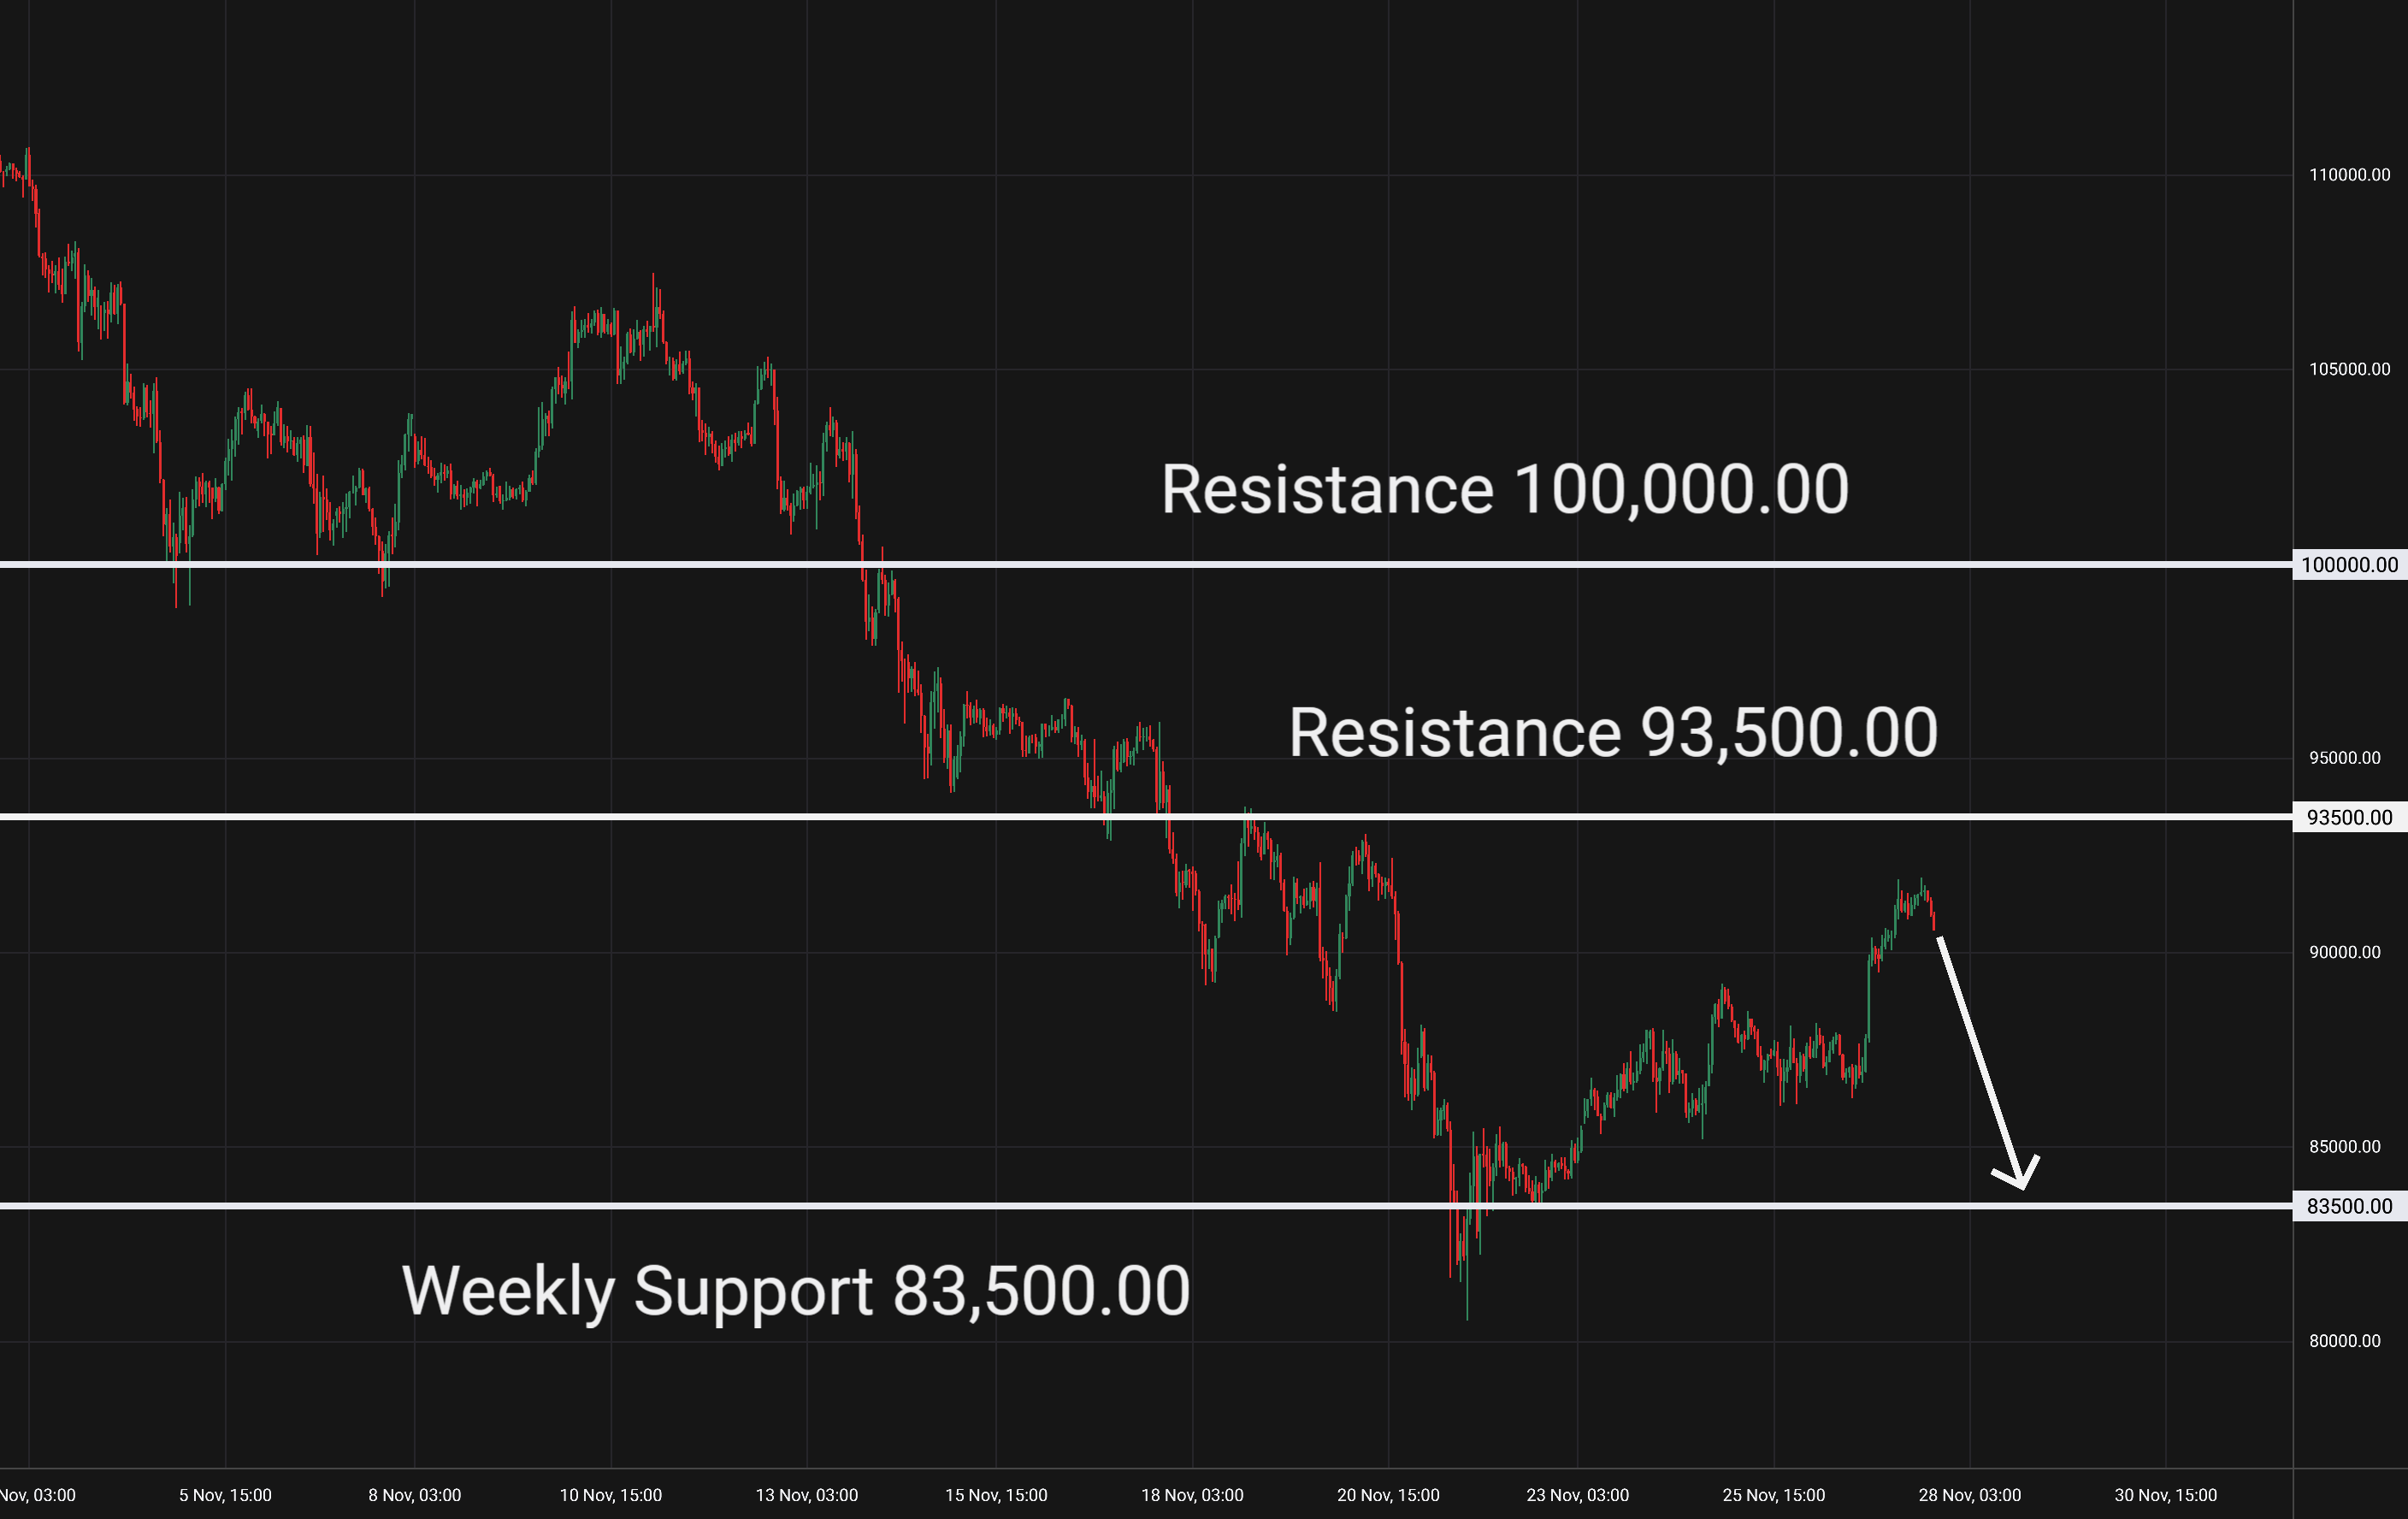This screenshot has height=1519, width=2408.
Task: Click the "23 Nov, 03:00" time label
Action: (x=1577, y=1495)
